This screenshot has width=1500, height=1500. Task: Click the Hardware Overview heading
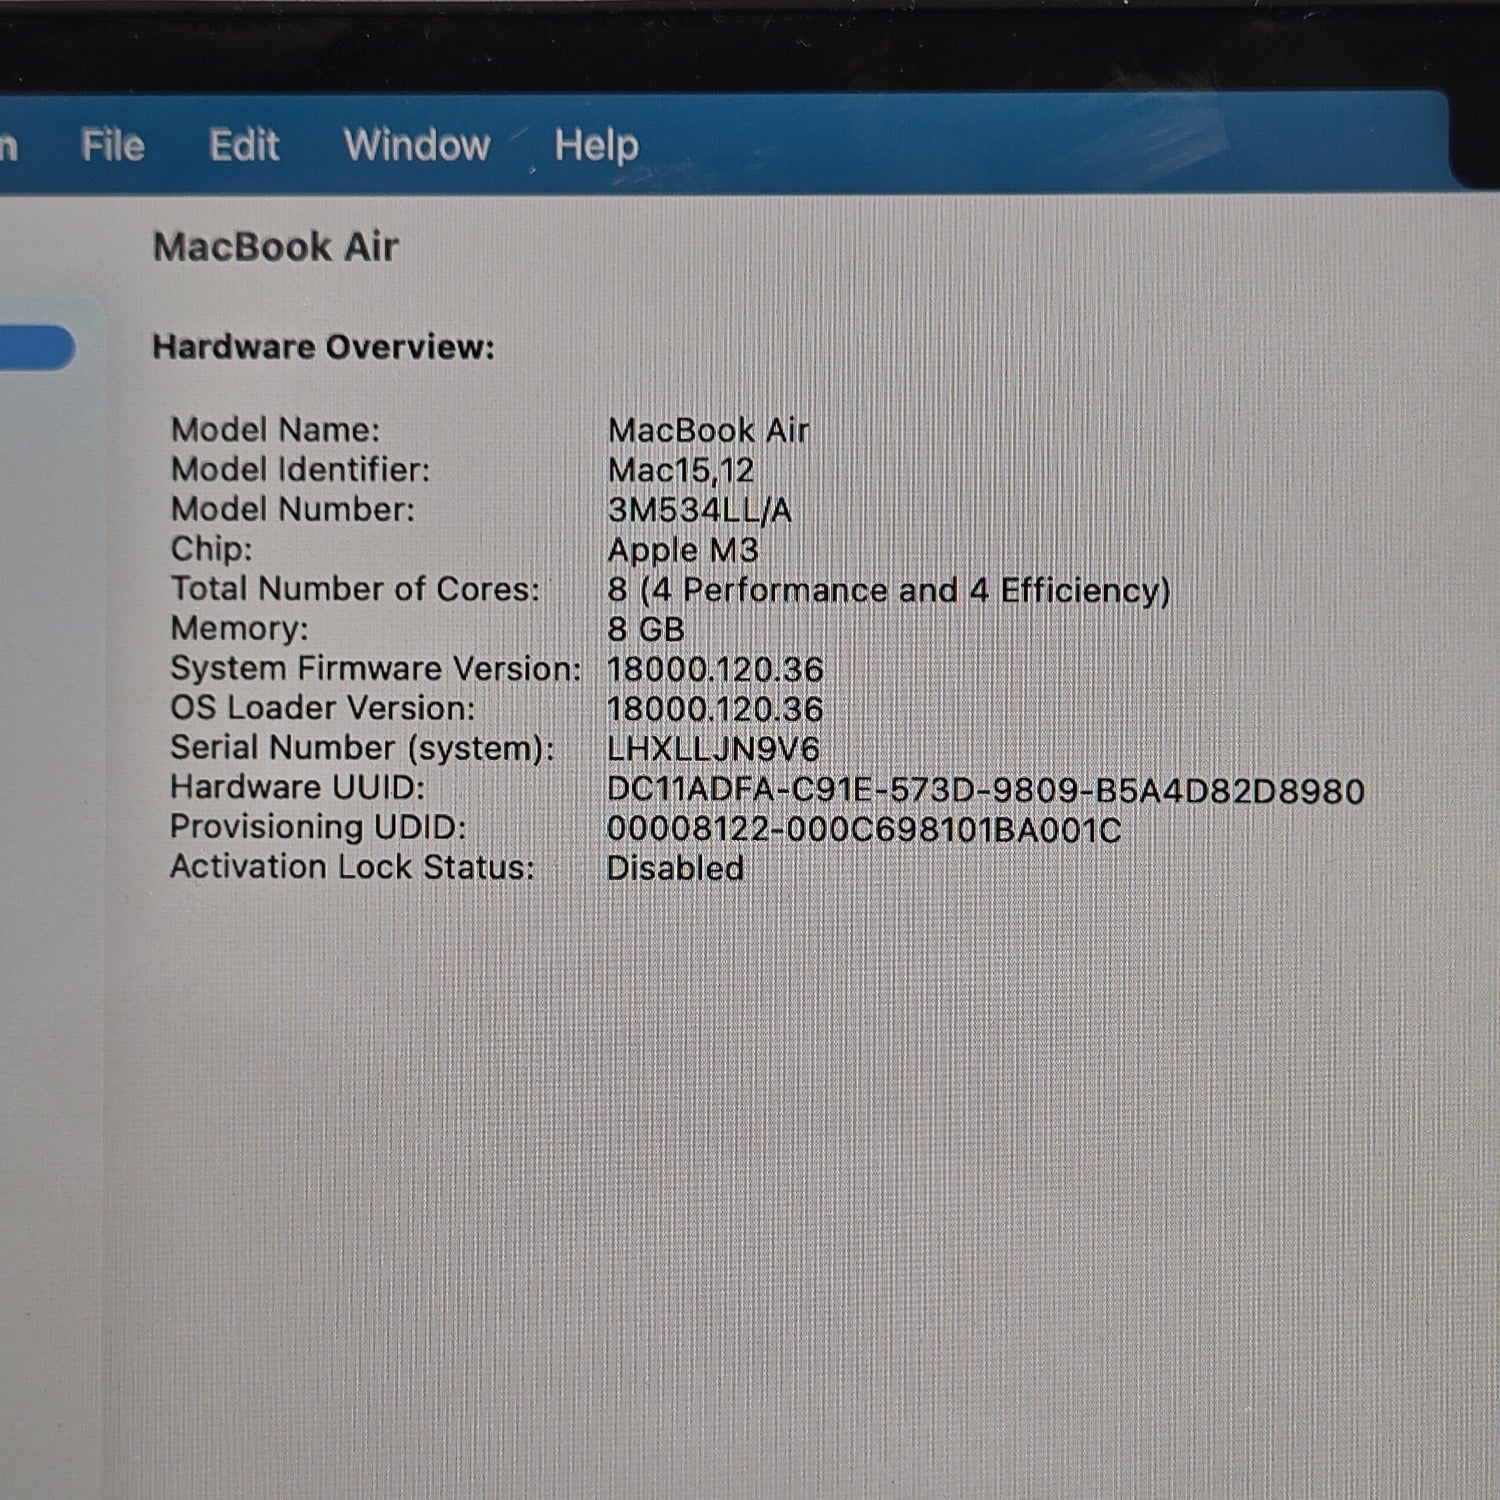point(324,347)
